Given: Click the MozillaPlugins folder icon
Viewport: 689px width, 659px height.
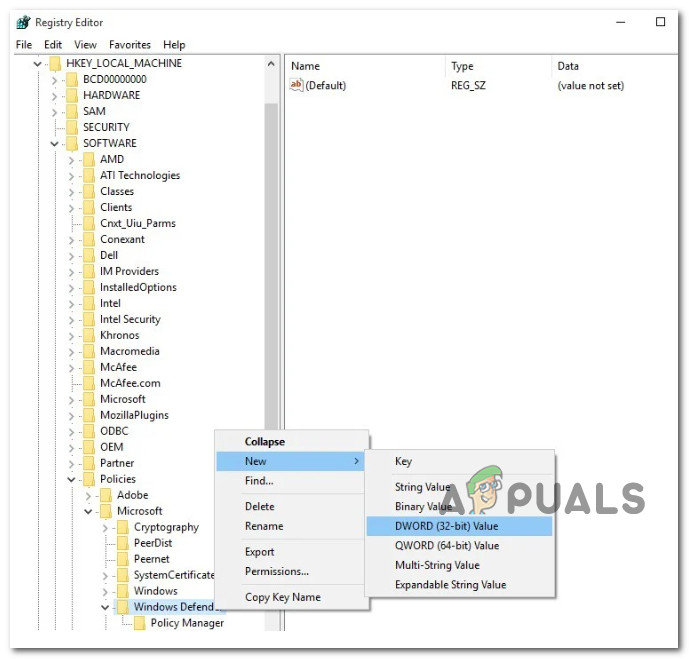Looking at the screenshot, I should (89, 415).
